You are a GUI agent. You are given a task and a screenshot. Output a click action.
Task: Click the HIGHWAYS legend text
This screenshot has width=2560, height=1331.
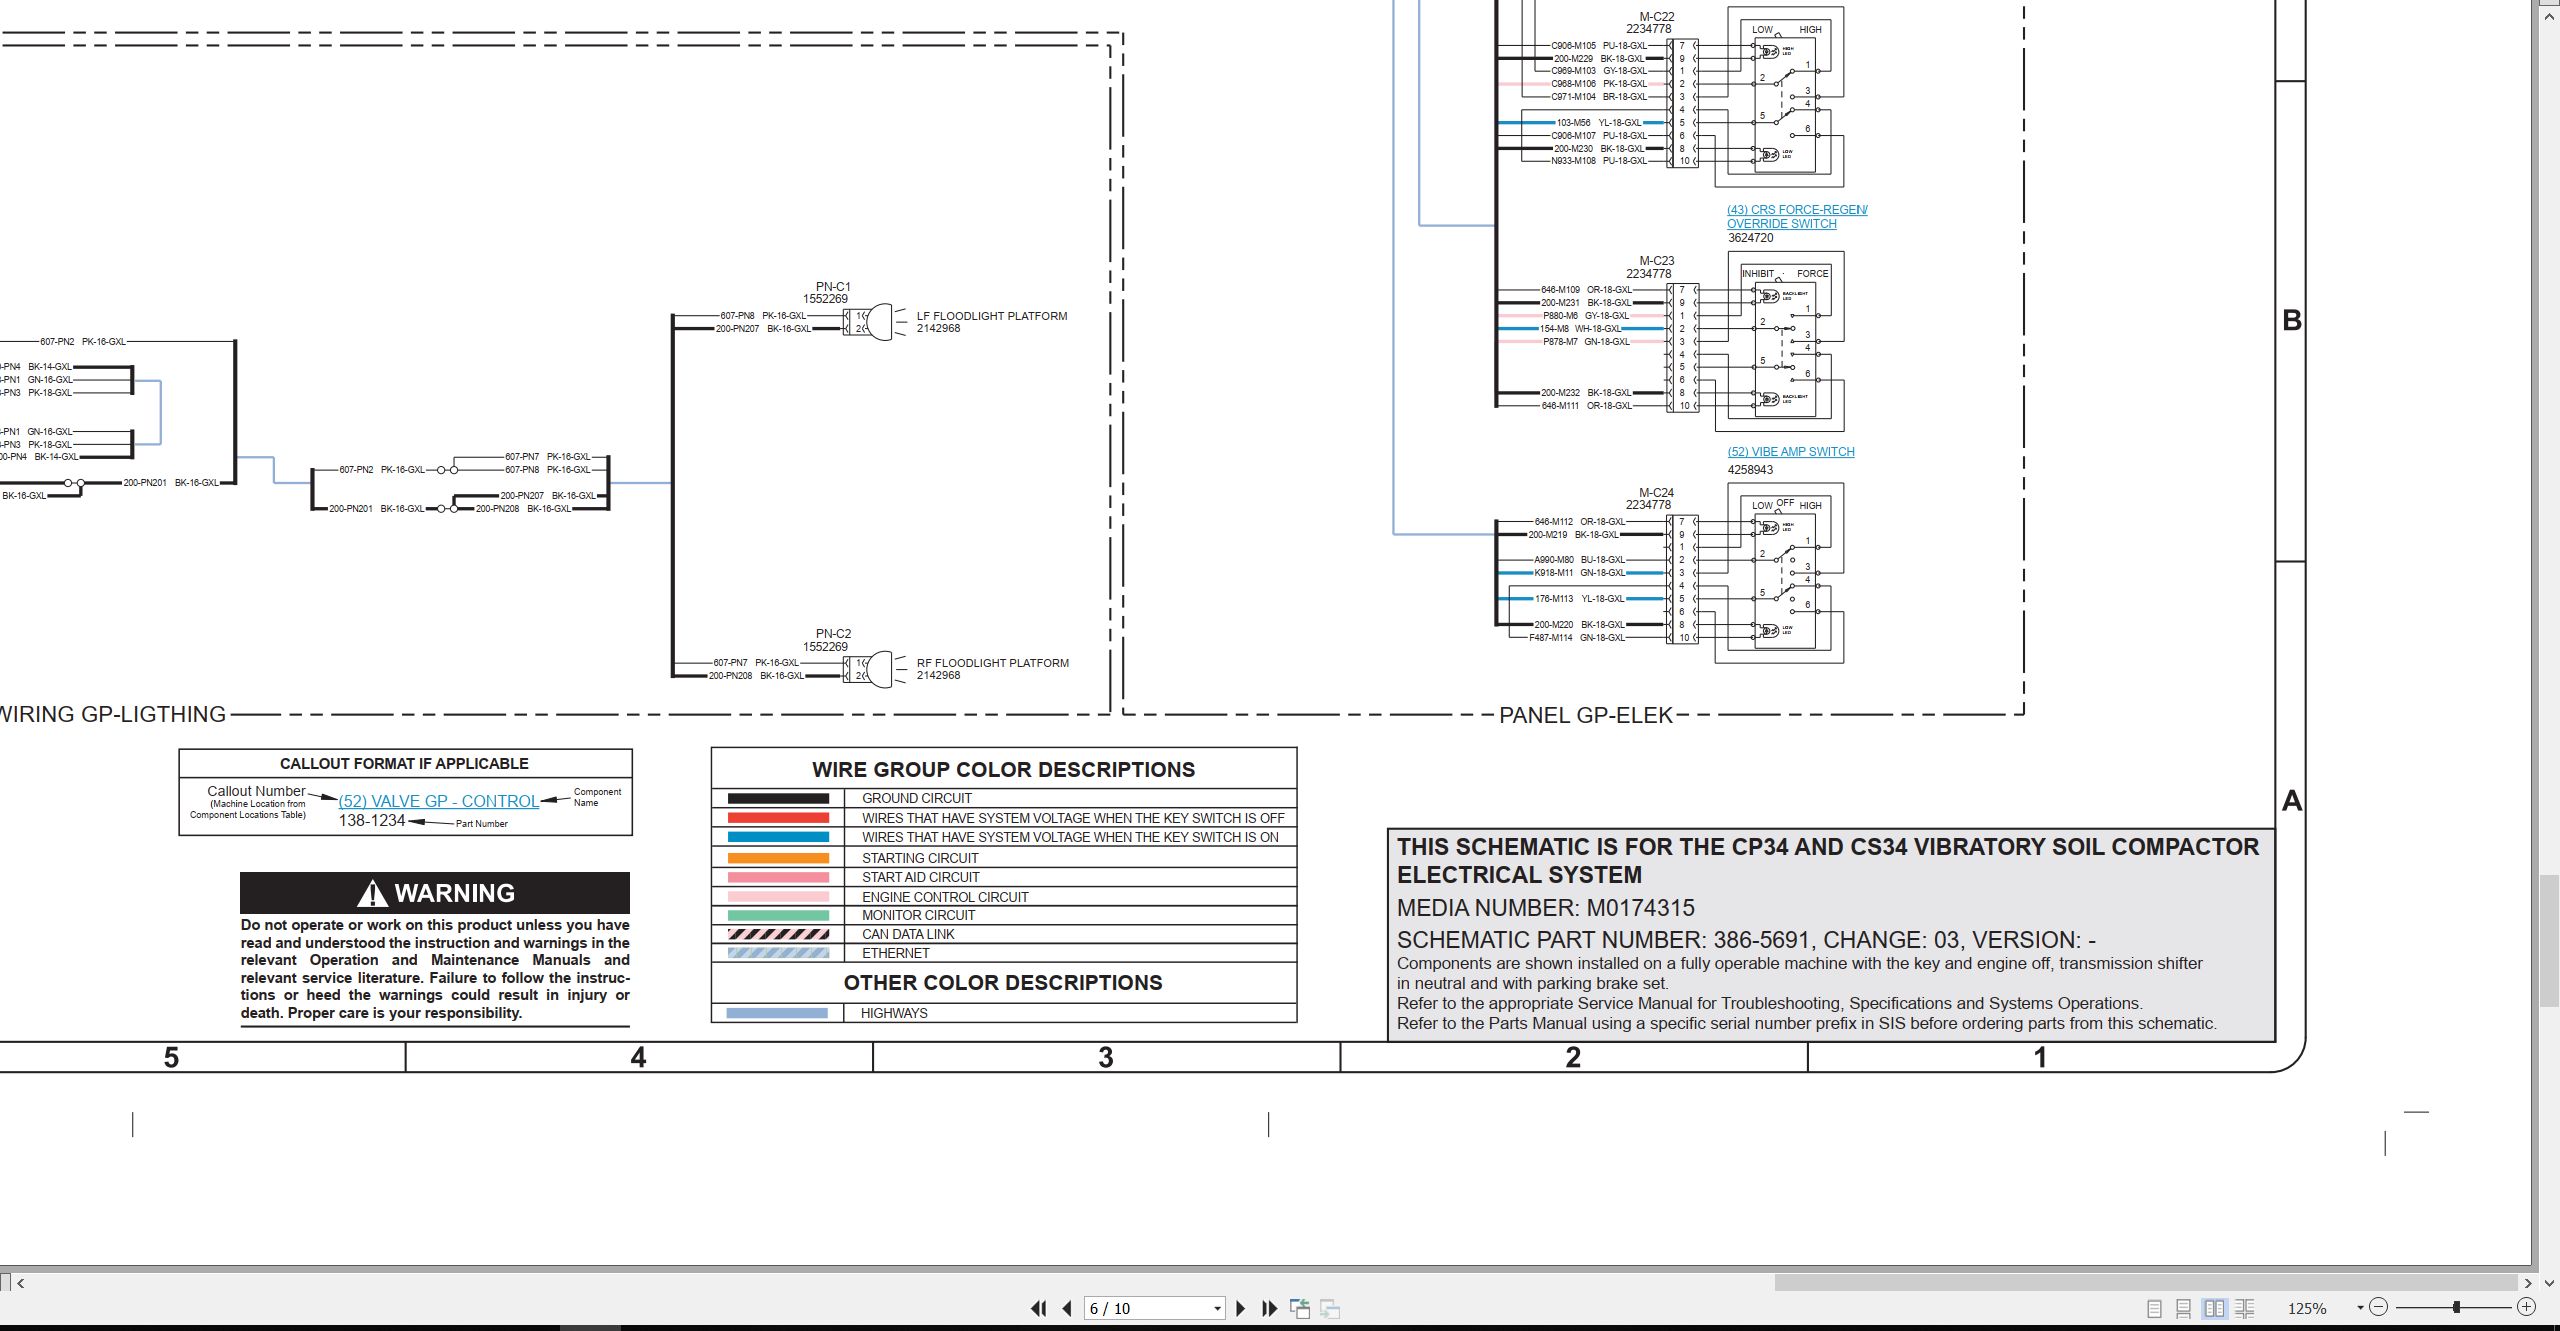[894, 1013]
